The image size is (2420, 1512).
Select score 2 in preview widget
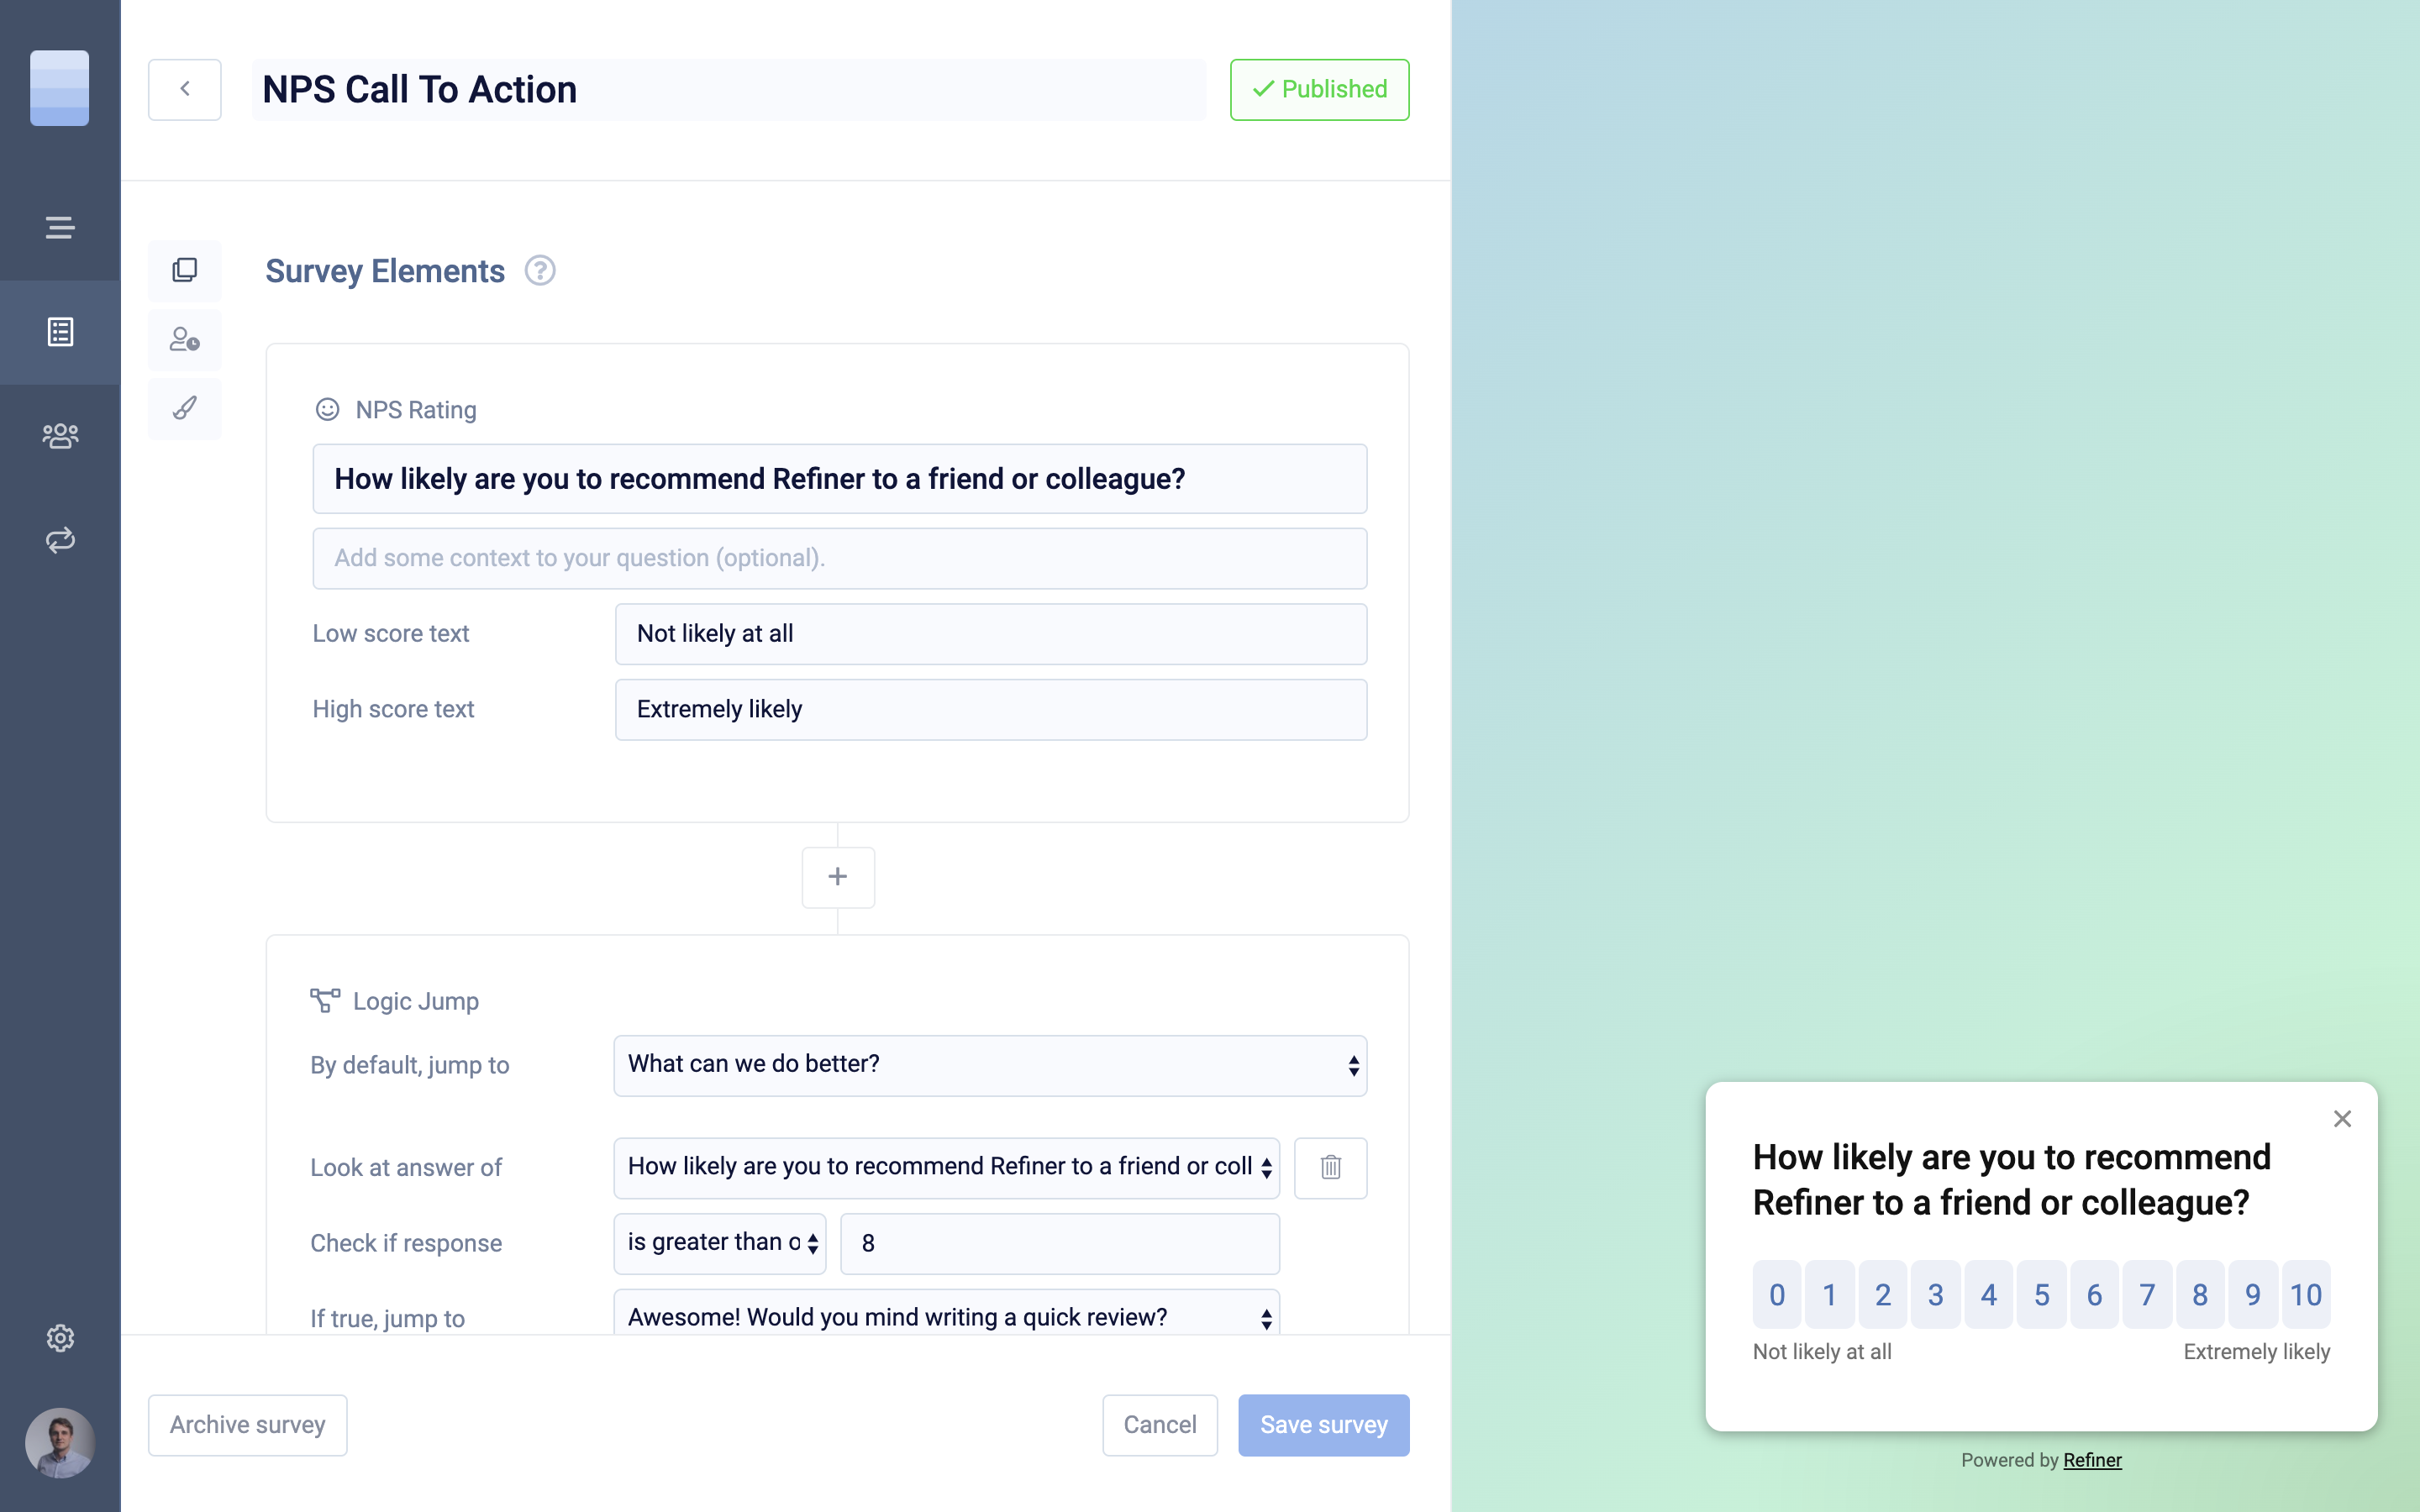click(x=1883, y=1295)
